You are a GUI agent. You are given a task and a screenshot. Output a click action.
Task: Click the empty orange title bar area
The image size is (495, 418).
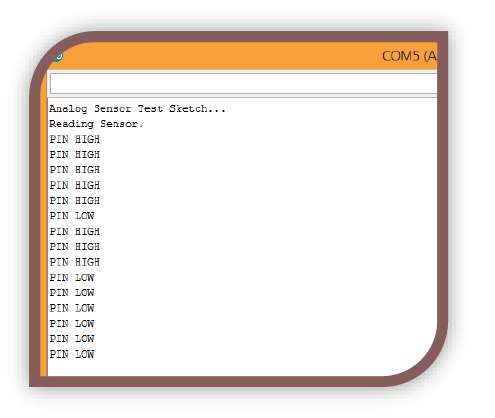click(x=220, y=56)
